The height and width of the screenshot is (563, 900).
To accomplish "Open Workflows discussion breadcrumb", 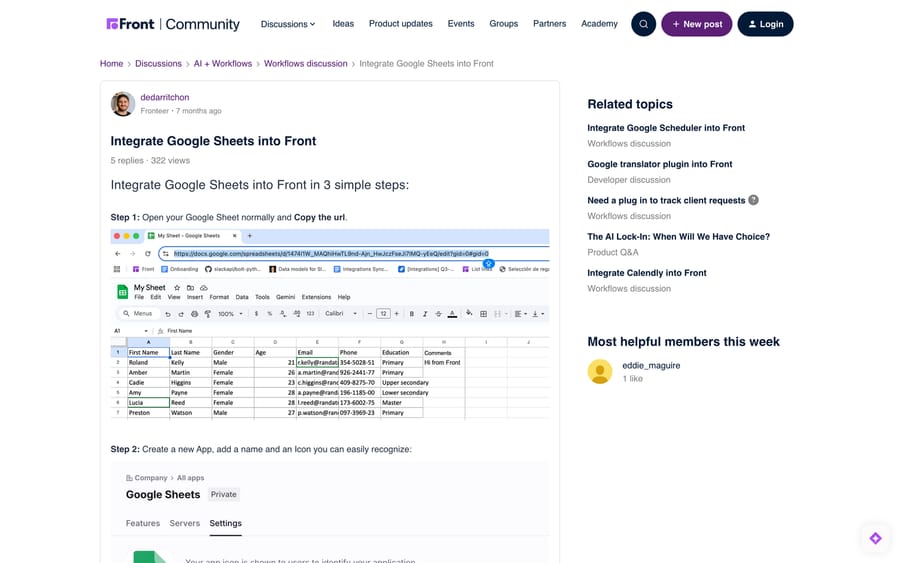I will point(305,64).
